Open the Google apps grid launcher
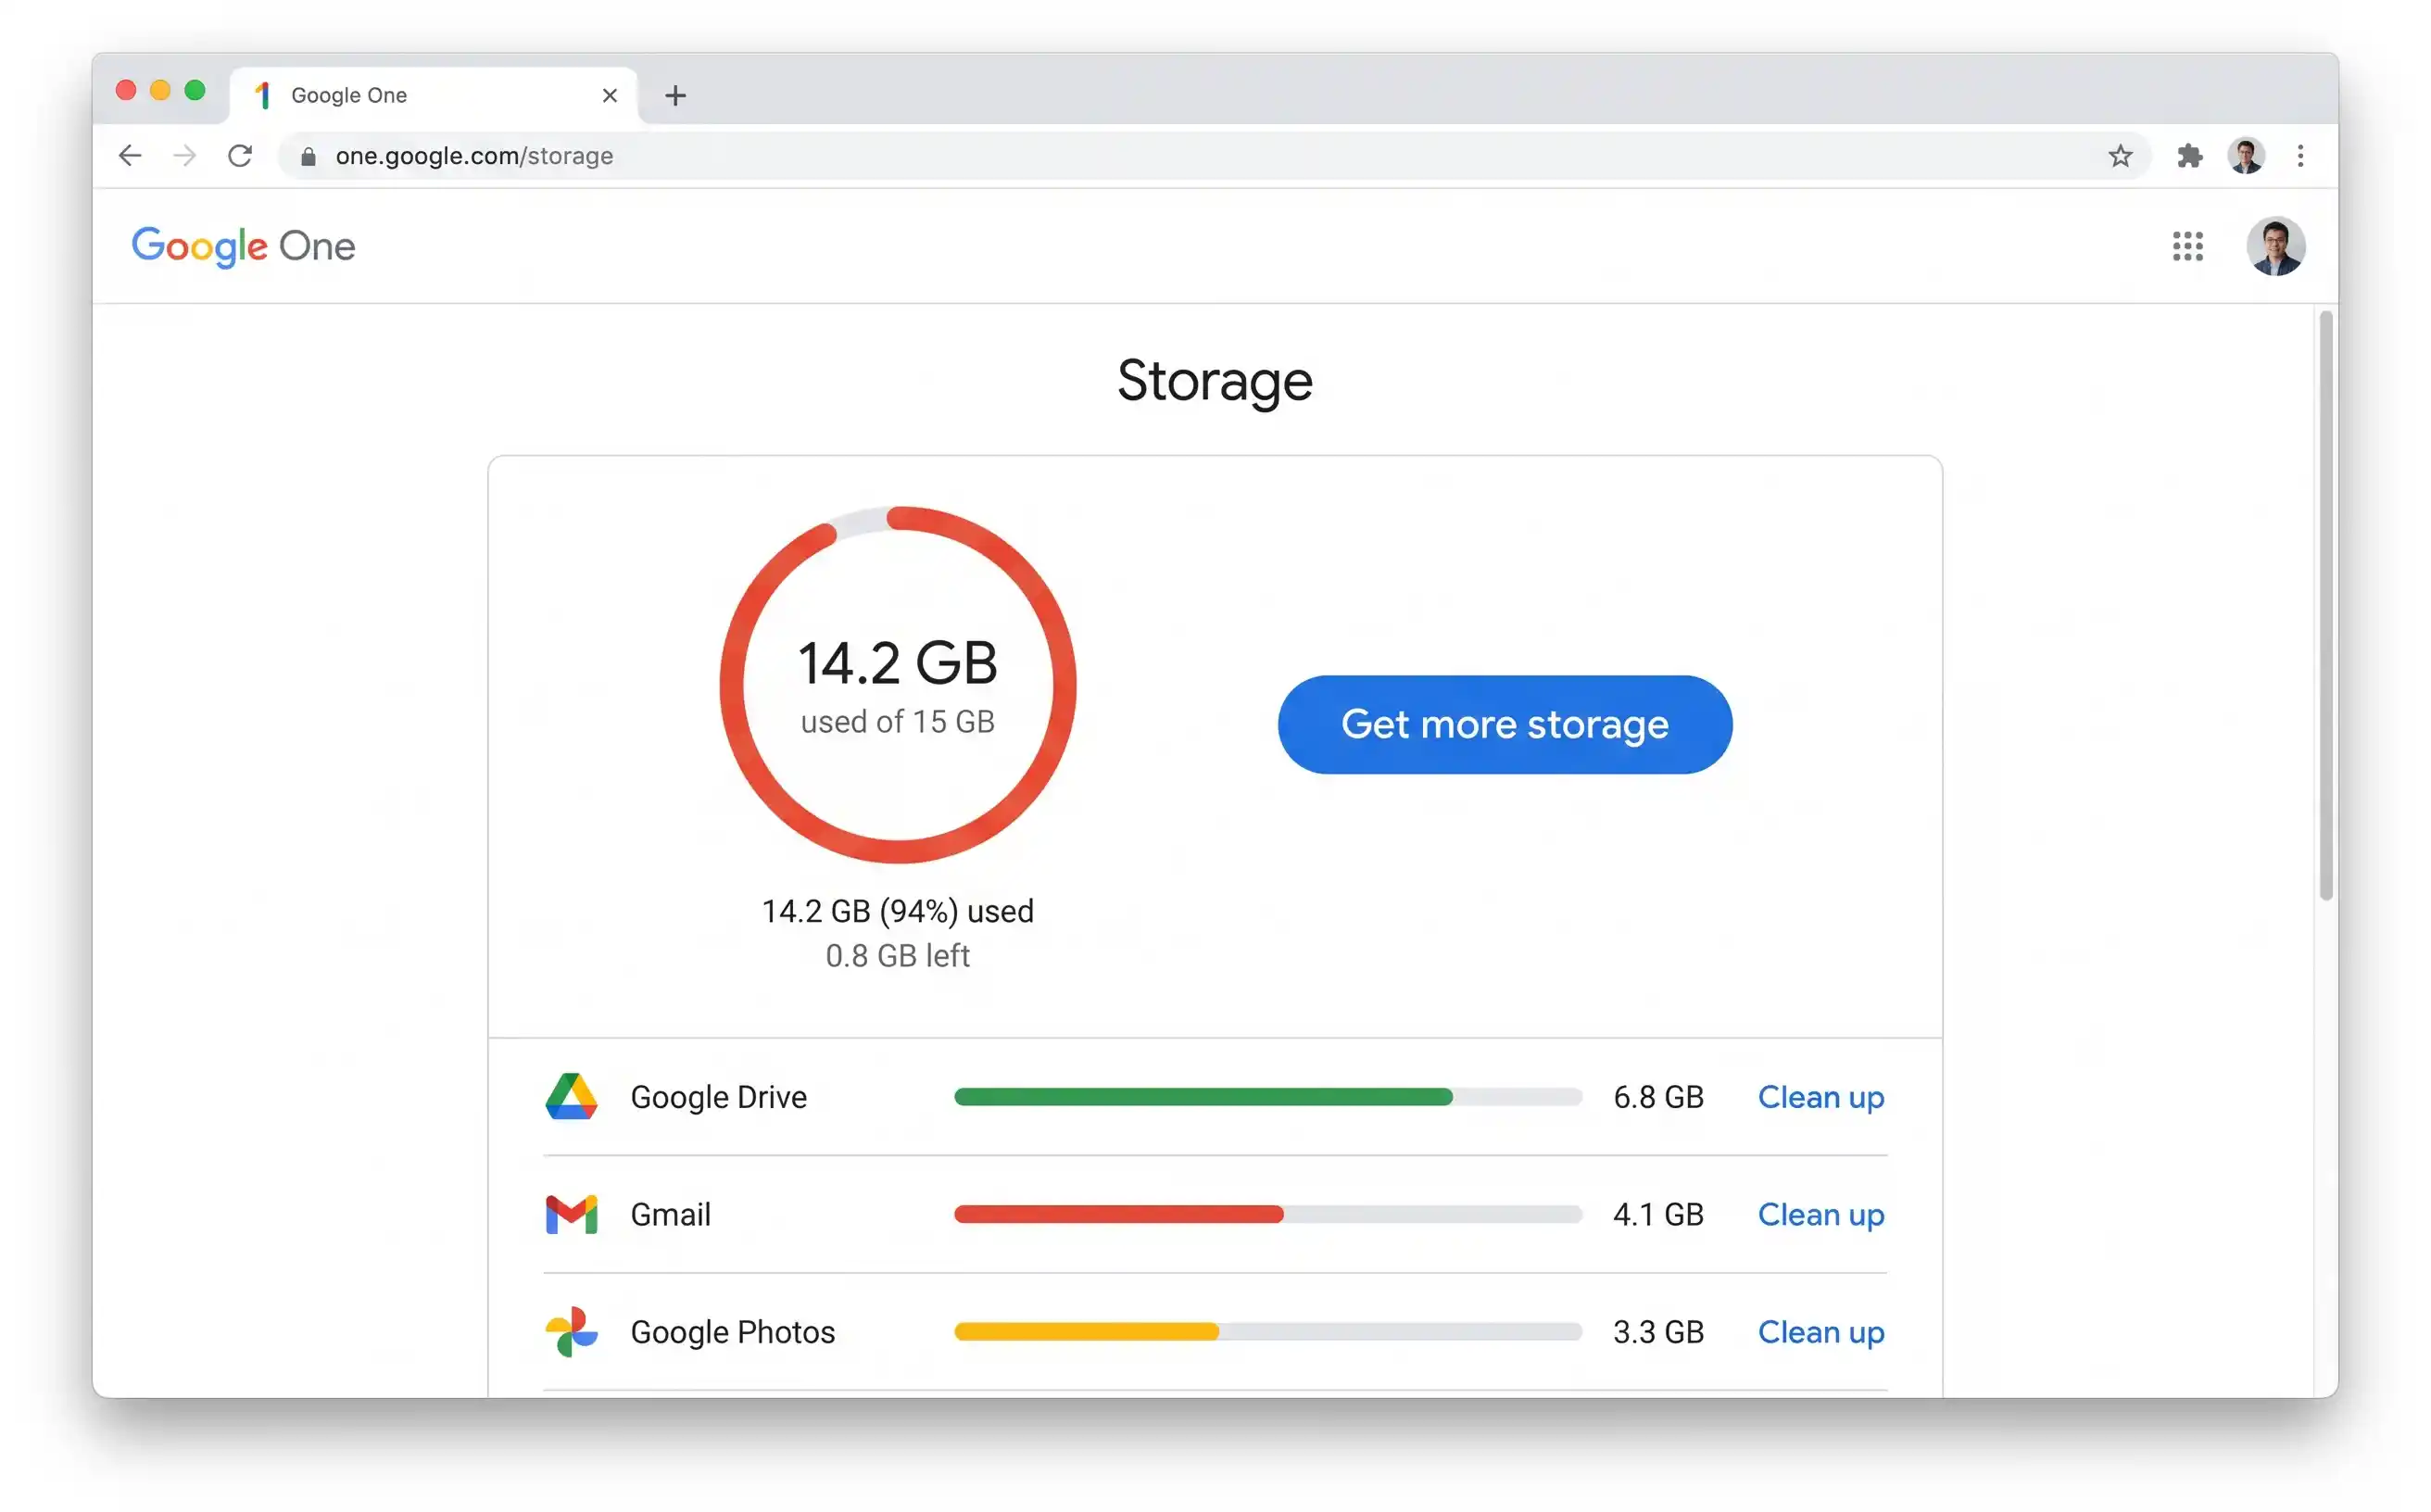2431x1512 pixels. pos(2187,246)
